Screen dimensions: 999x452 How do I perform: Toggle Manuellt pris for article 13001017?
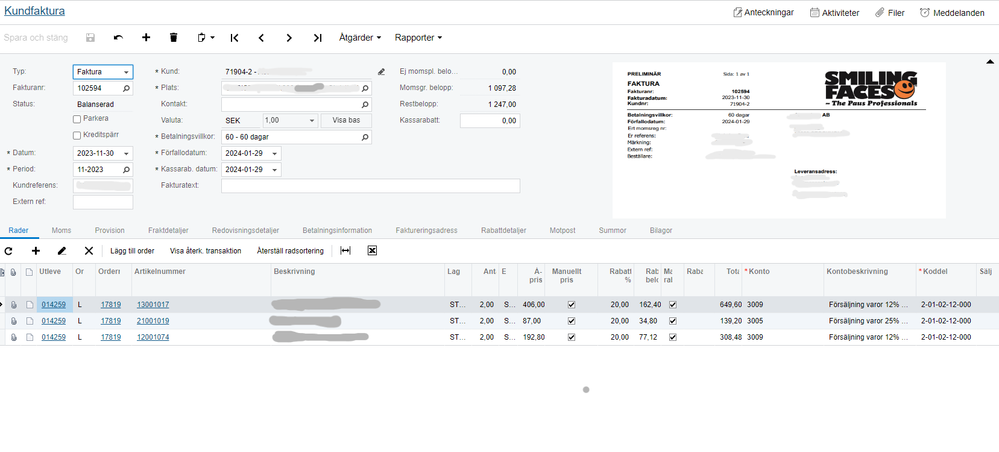click(x=571, y=305)
